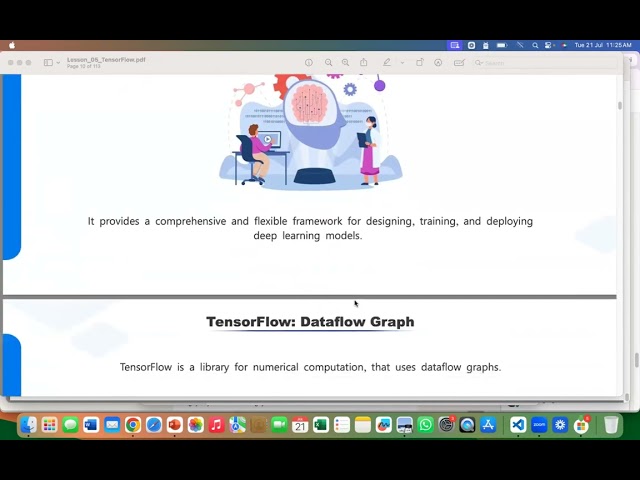Open Control Center in the menu bar
Screen dimensions: 640x480
coord(548,45)
